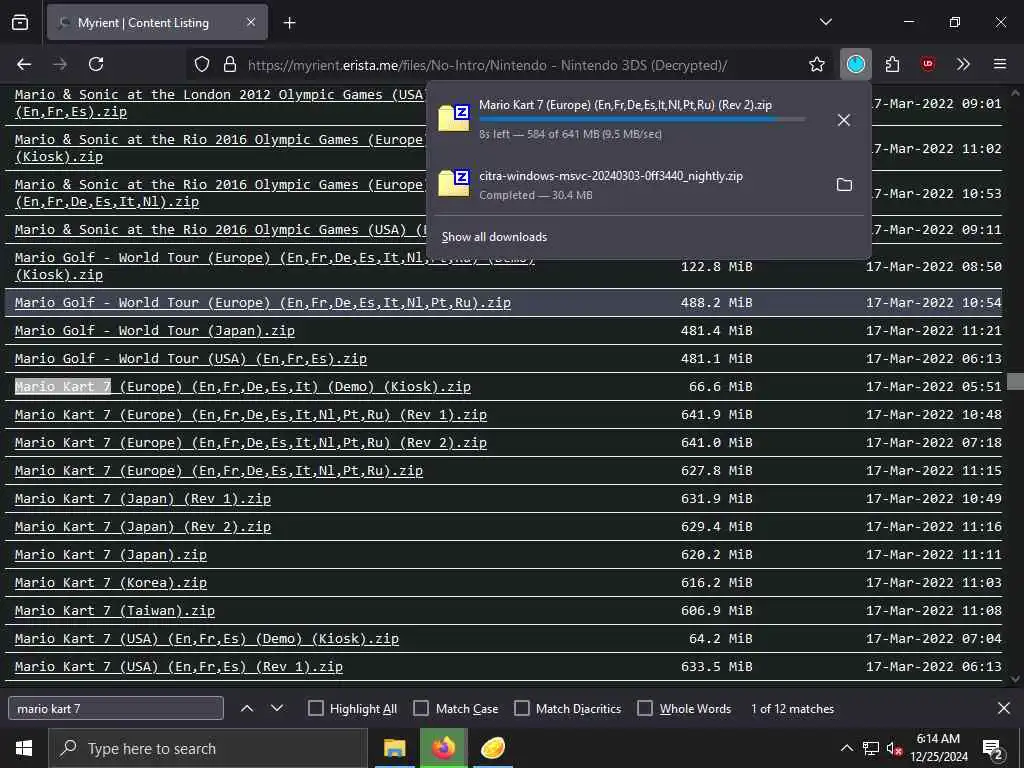Click the Mario Kart 7 download progress bar
This screenshot has height=768, width=1024.
pos(642,119)
